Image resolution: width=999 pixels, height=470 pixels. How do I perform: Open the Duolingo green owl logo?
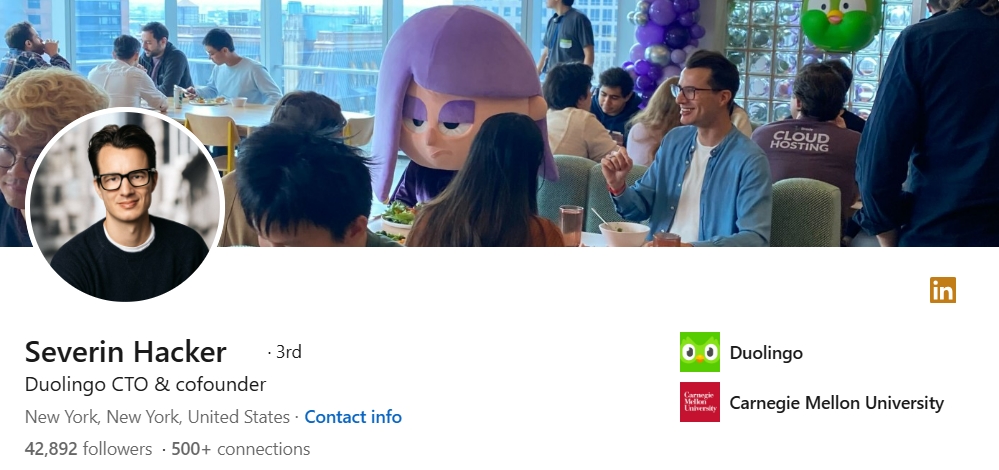click(700, 352)
